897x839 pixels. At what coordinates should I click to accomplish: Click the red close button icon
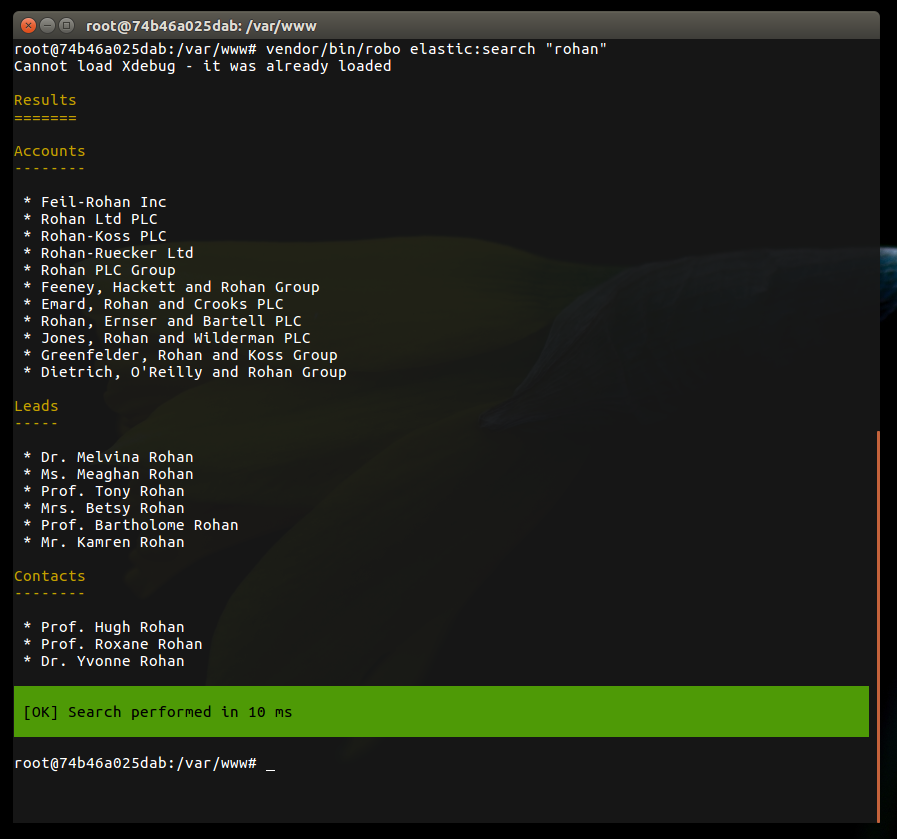tap(27, 25)
